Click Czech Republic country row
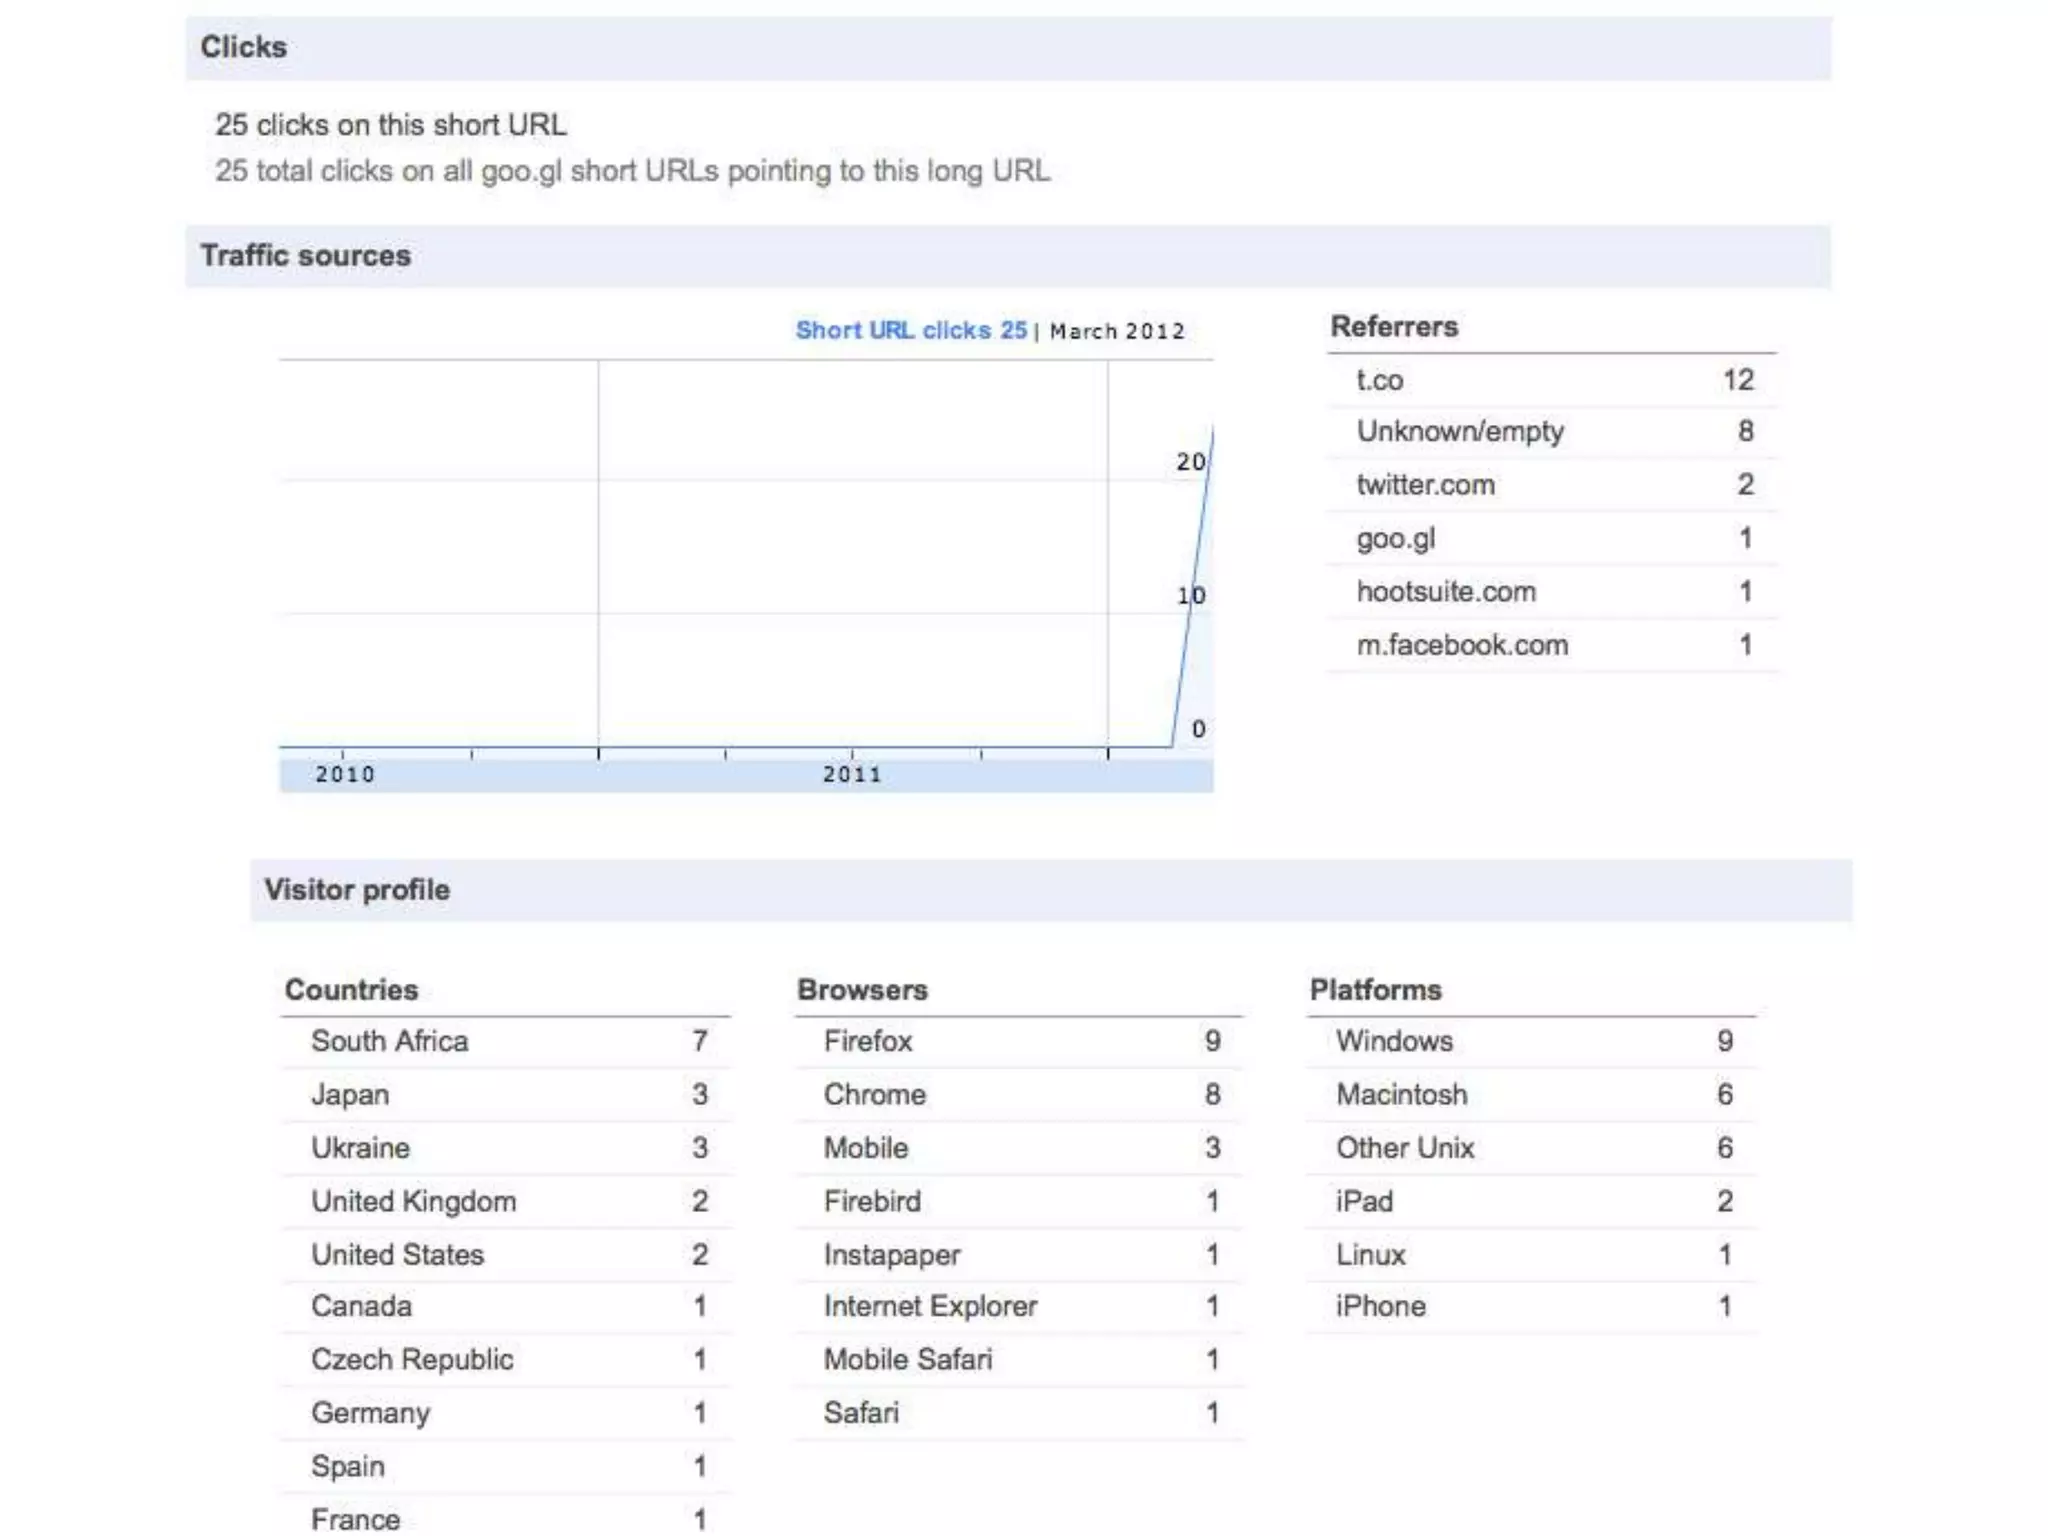 [x=411, y=1359]
